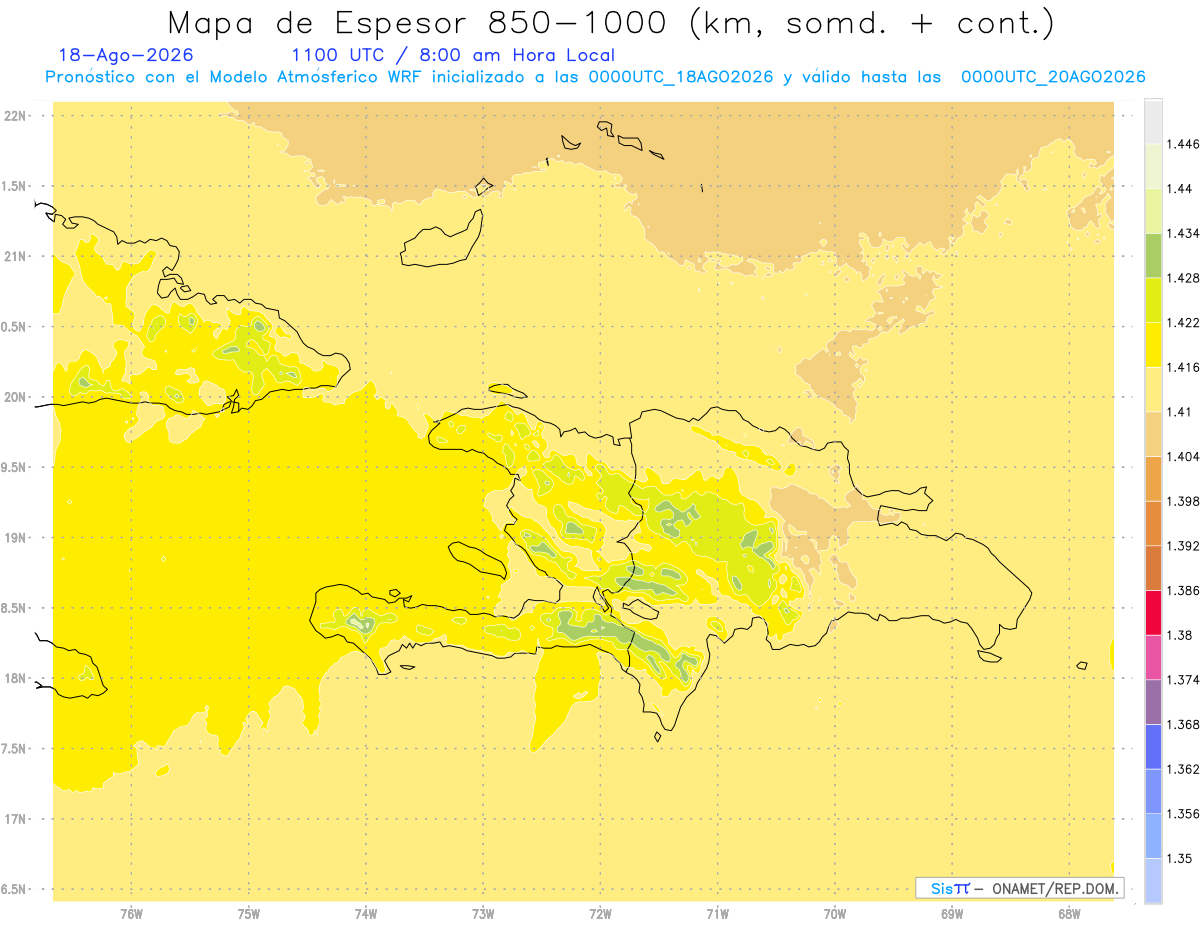Select the gray legend swatch above 1.446
The width and height of the screenshot is (1200, 927).
tap(1153, 121)
